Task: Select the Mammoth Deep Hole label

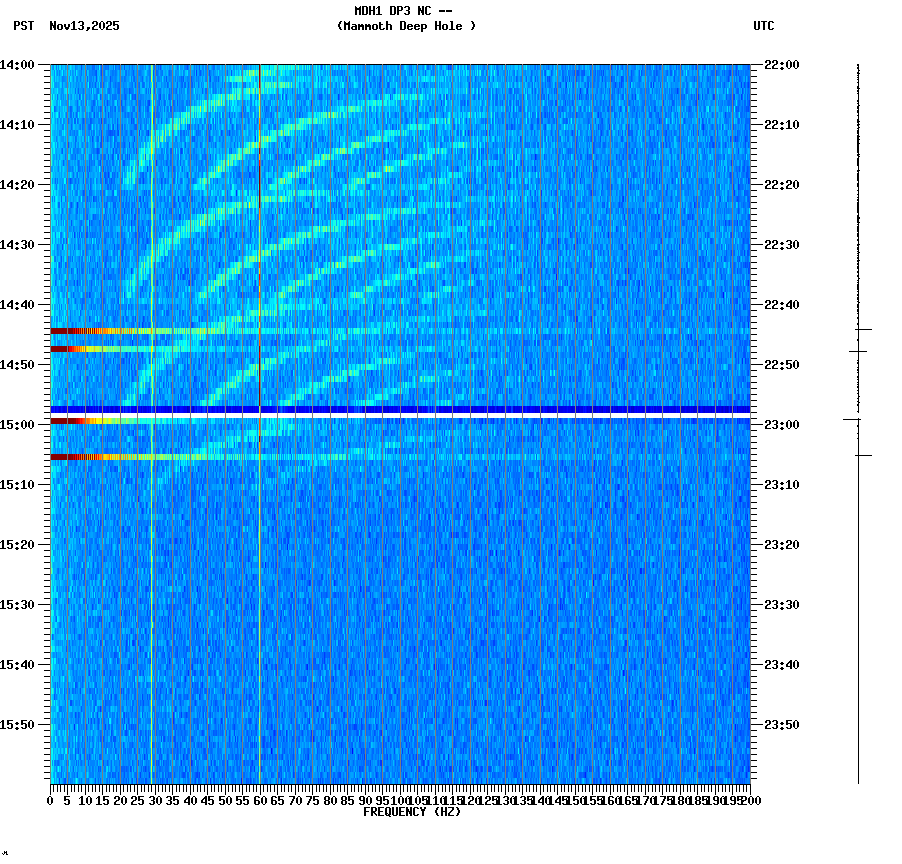Action: (x=406, y=27)
